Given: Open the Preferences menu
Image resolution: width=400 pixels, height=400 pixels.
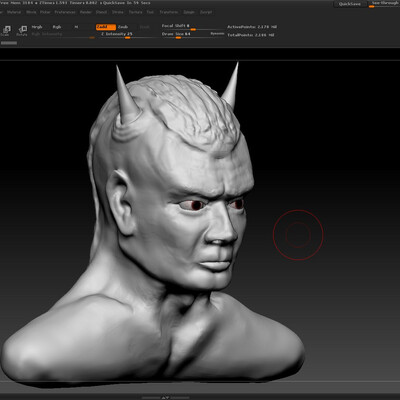Looking at the screenshot, I should tap(65, 12).
